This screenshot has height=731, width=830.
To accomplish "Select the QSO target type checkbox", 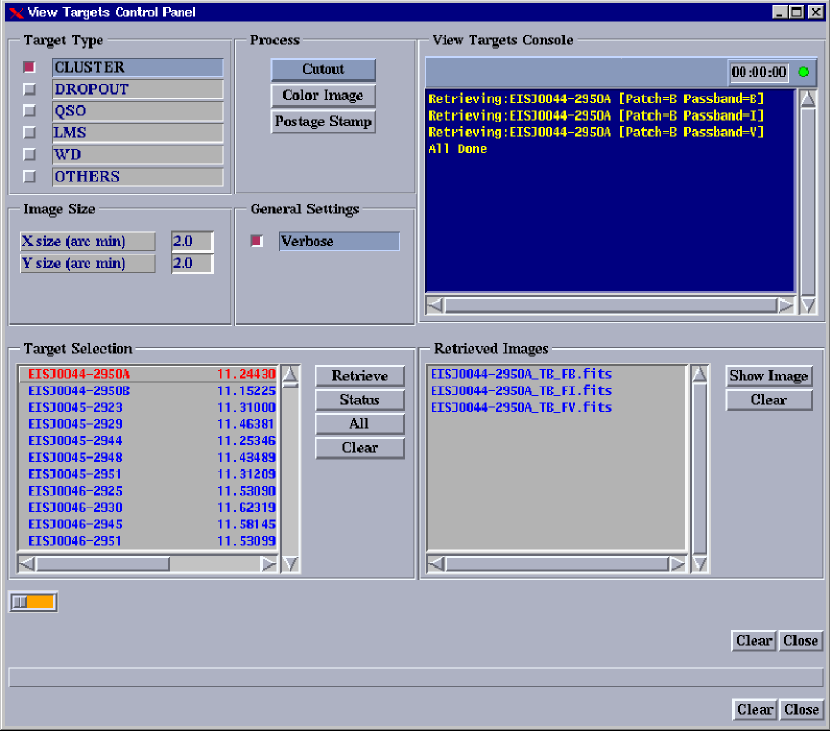I will [x=30, y=111].
